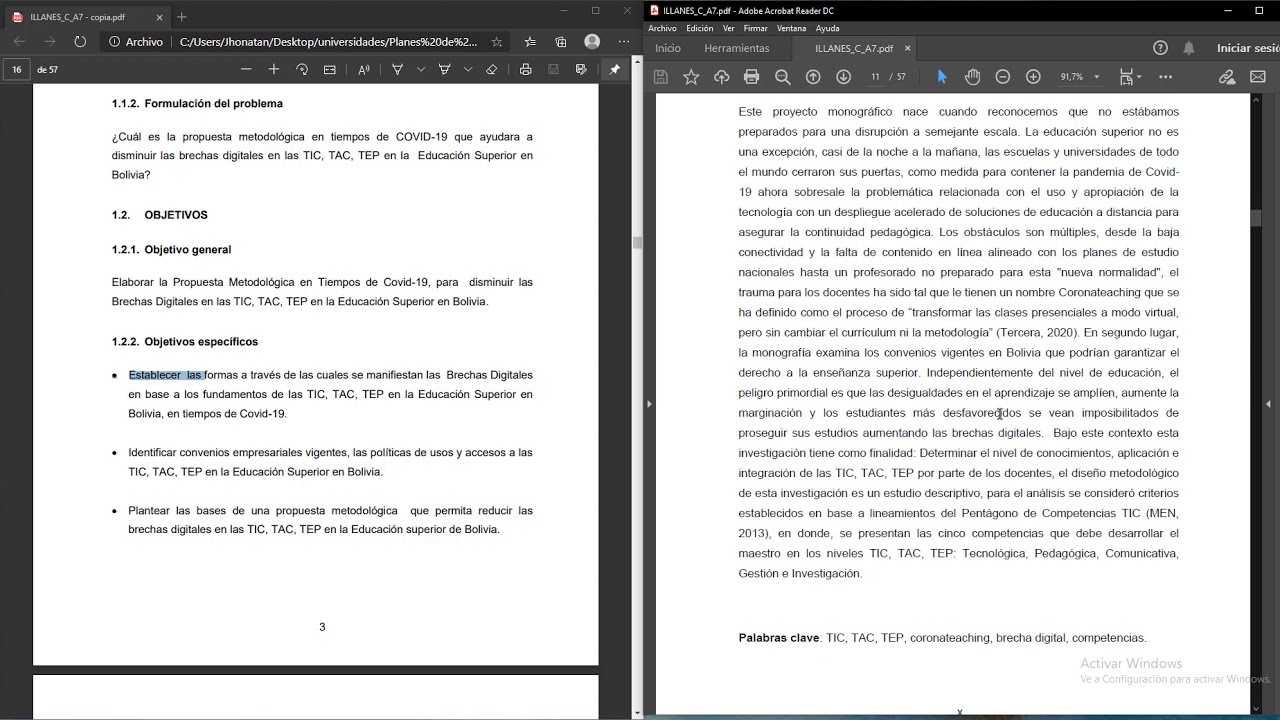Click the Edge PDF vertical scrollbar thumb
The width and height of the screenshot is (1280, 720).
tap(636, 243)
